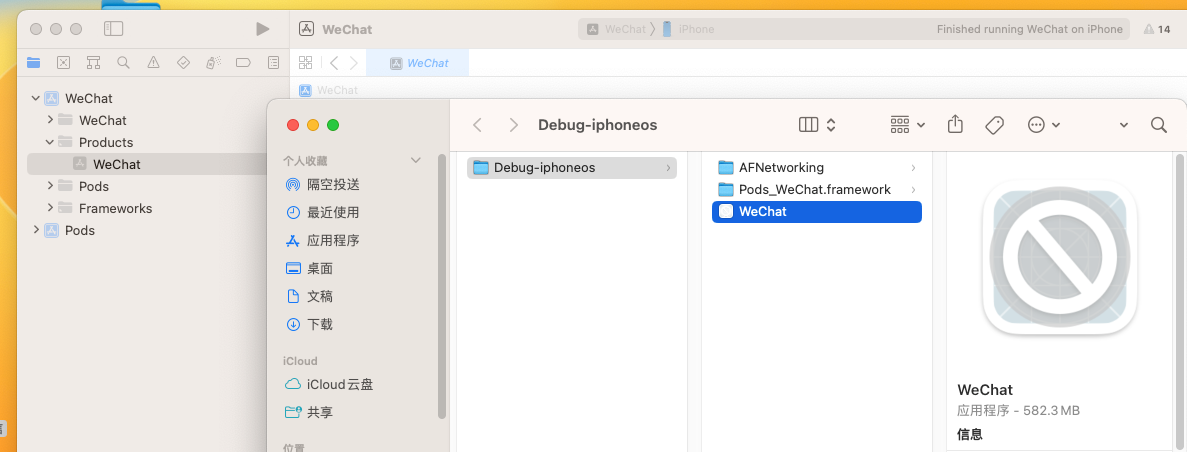The image size is (1187, 452).
Task: Toggle Xcode navigator sidebar visibility
Action: [113, 29]
